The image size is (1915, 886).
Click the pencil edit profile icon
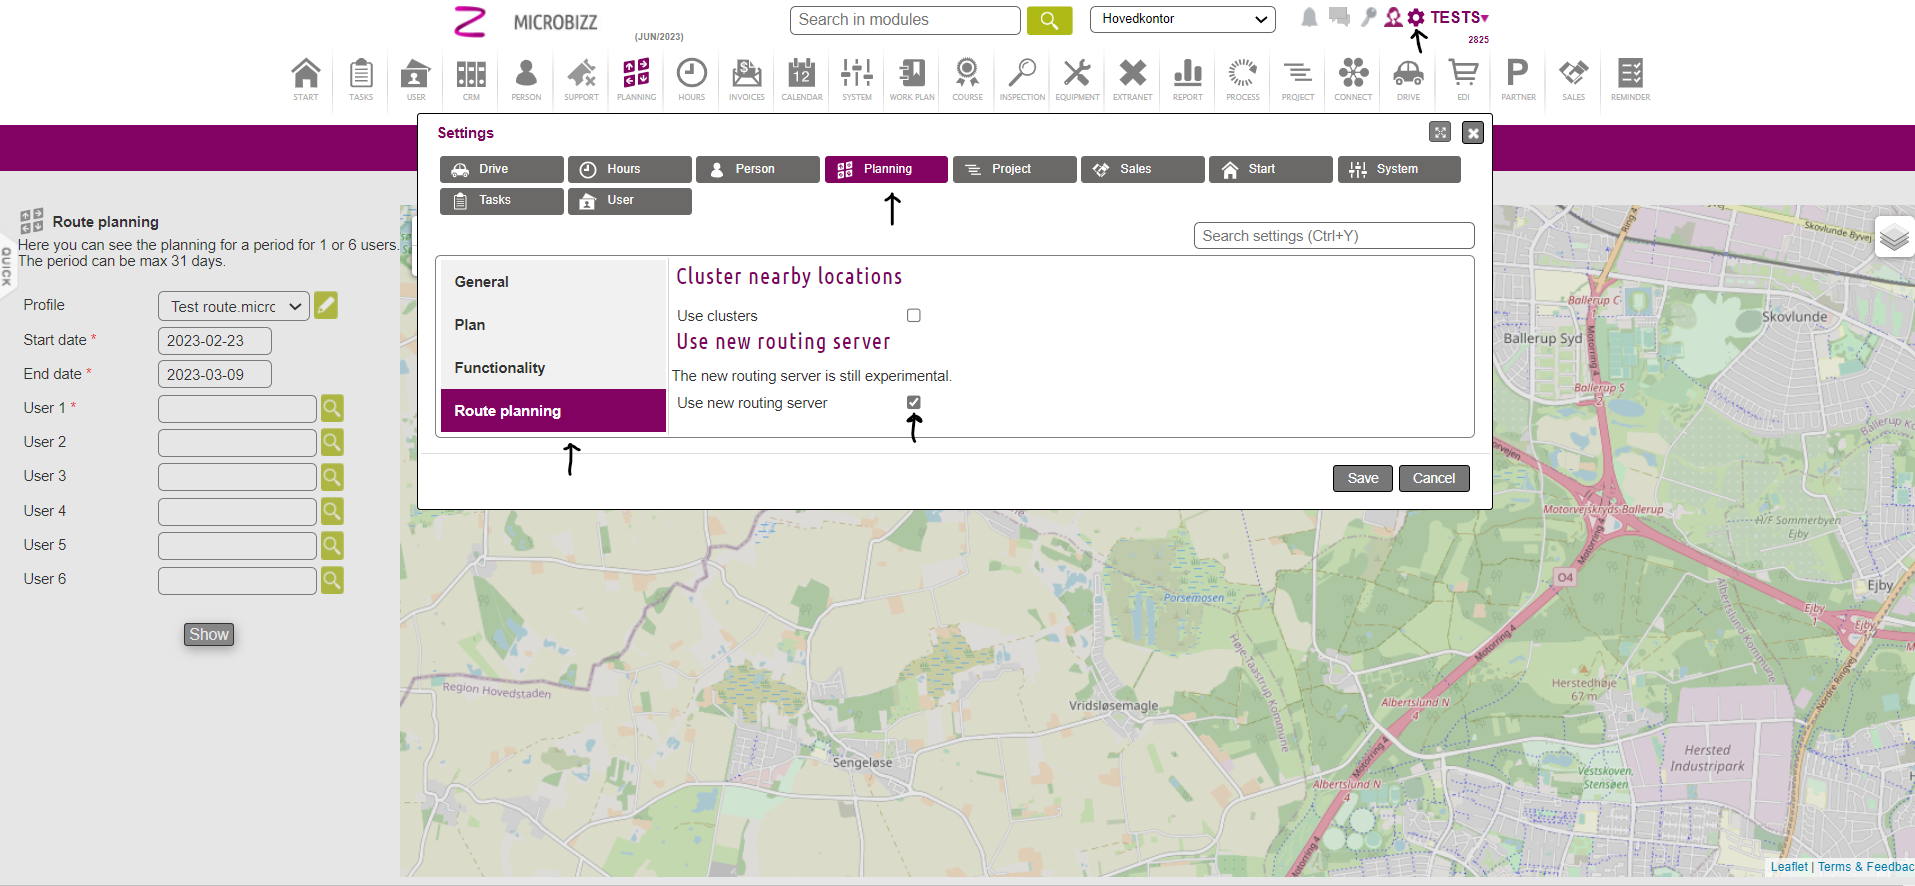[x=326, y=306]
